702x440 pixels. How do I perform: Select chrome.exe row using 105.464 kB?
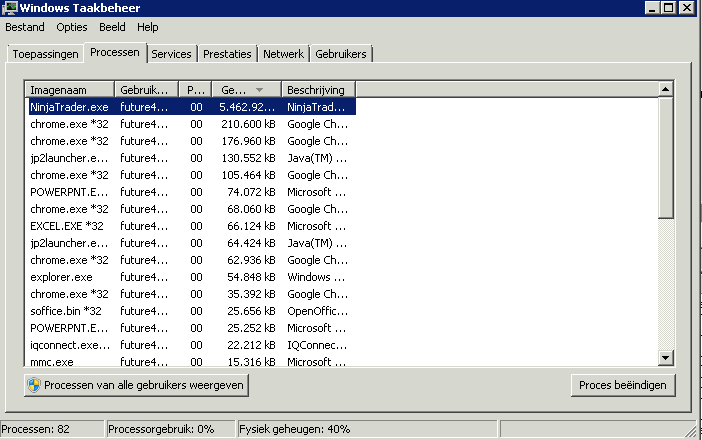[x=192, y=175]
